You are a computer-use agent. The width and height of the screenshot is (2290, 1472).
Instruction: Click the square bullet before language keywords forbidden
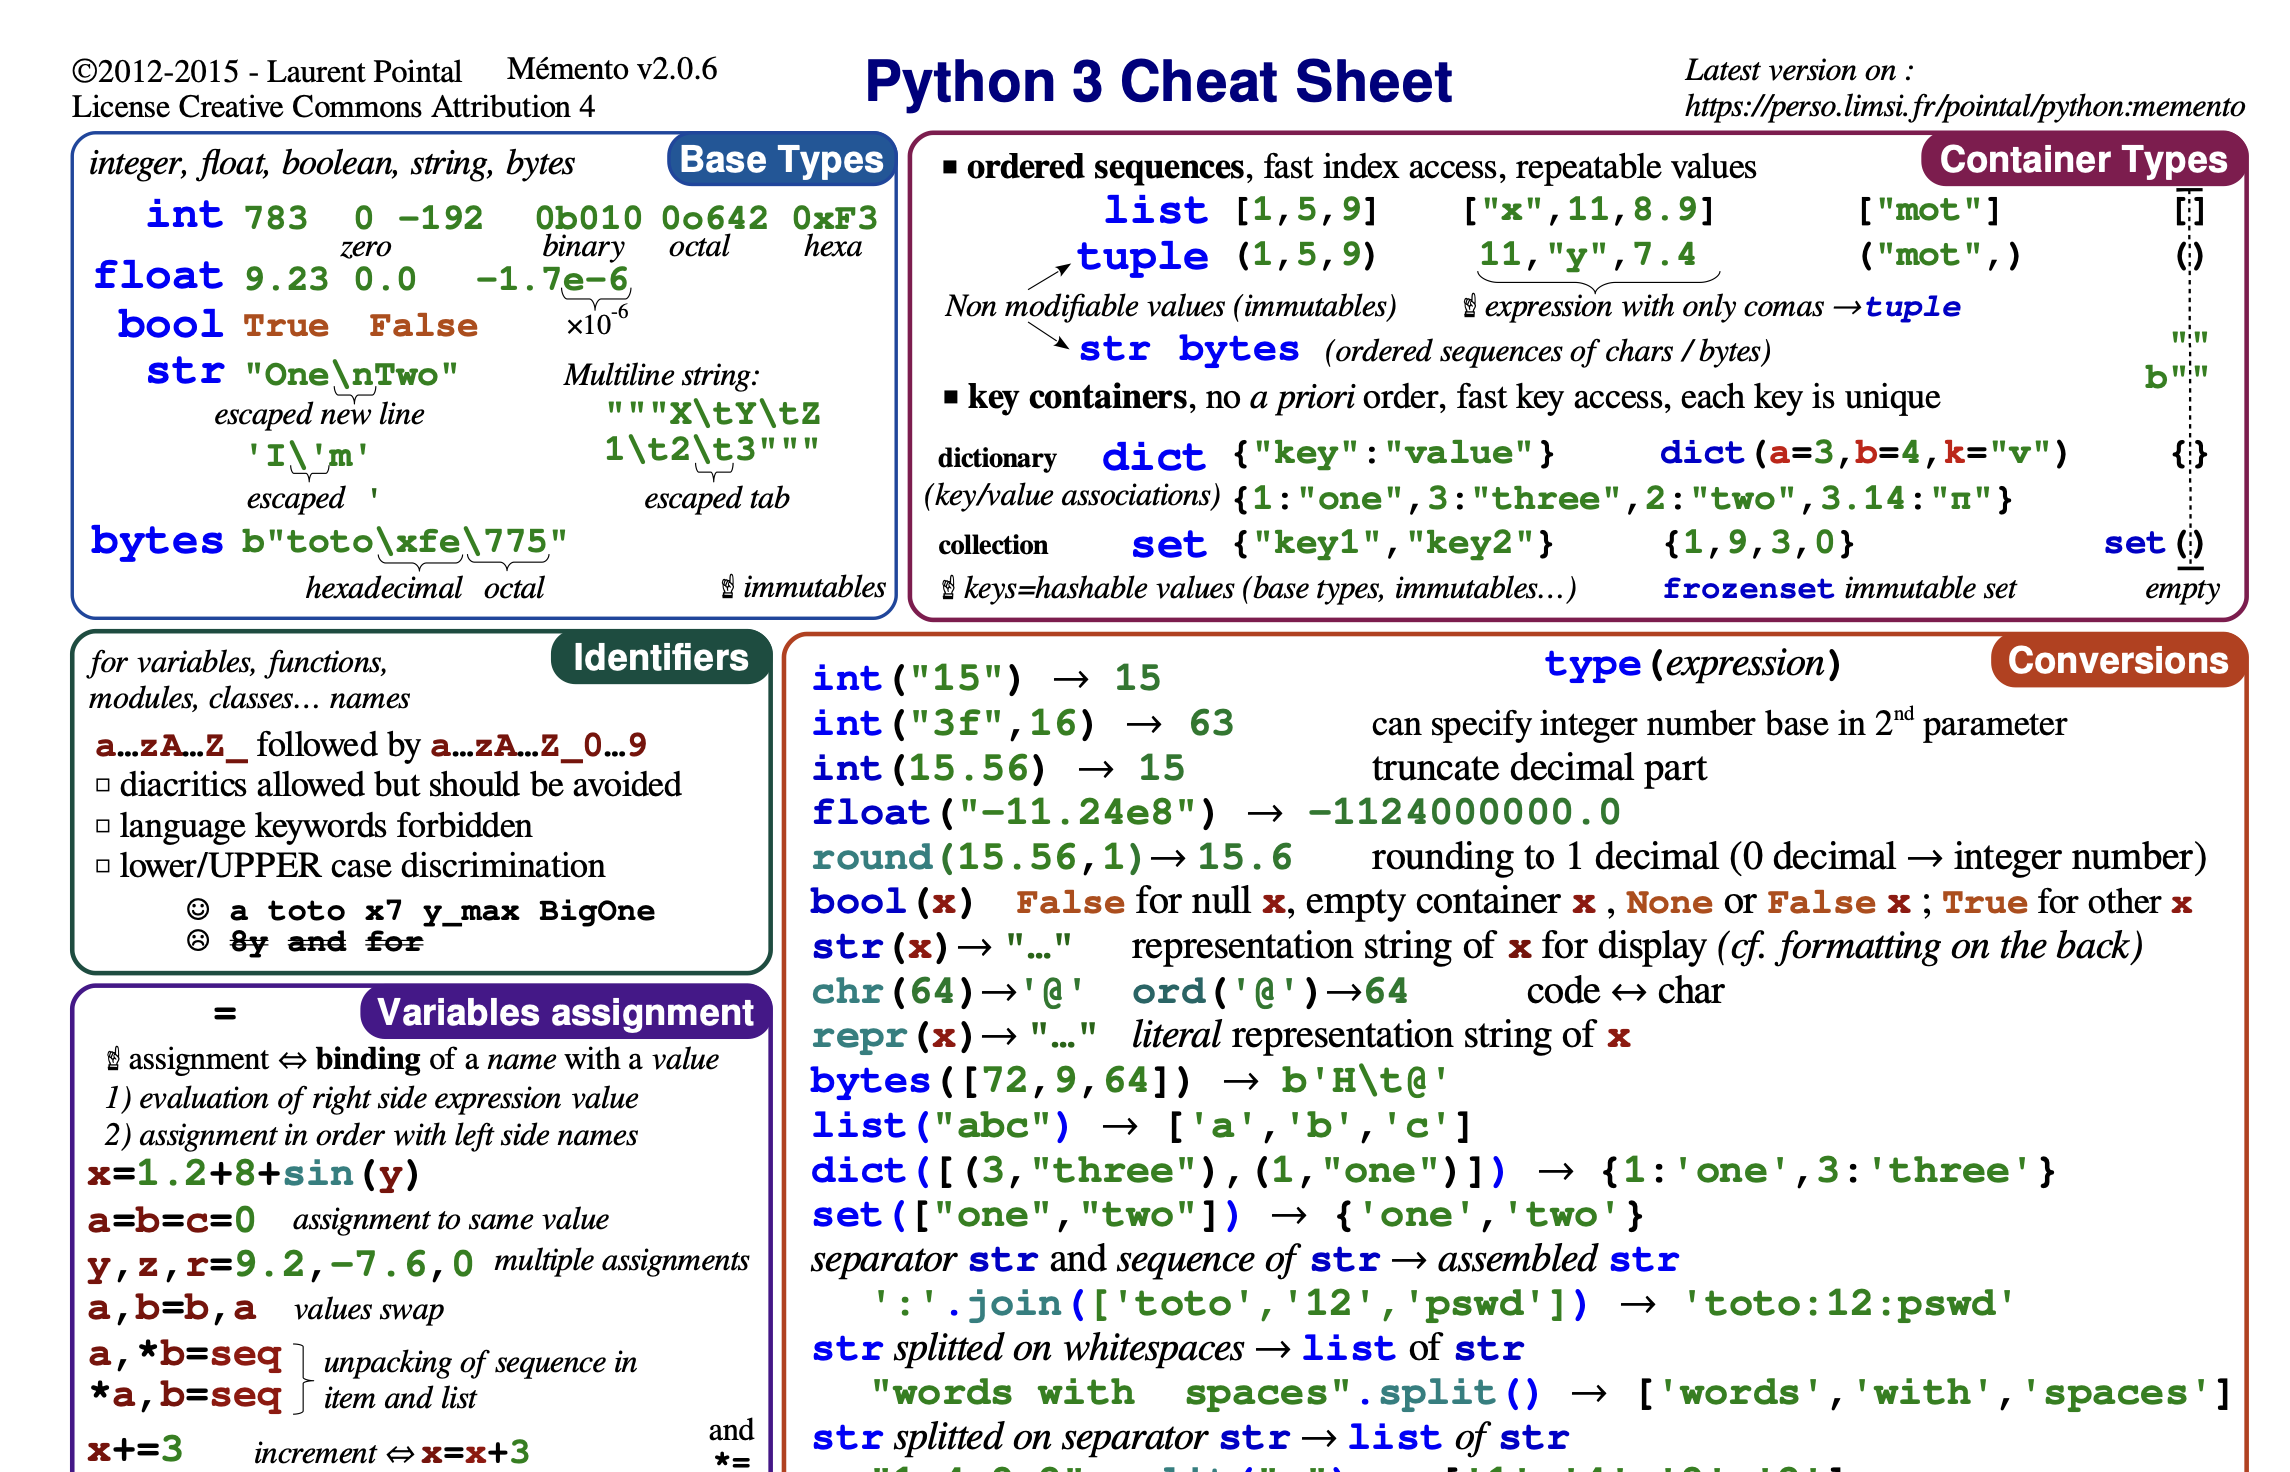[103, 826]
